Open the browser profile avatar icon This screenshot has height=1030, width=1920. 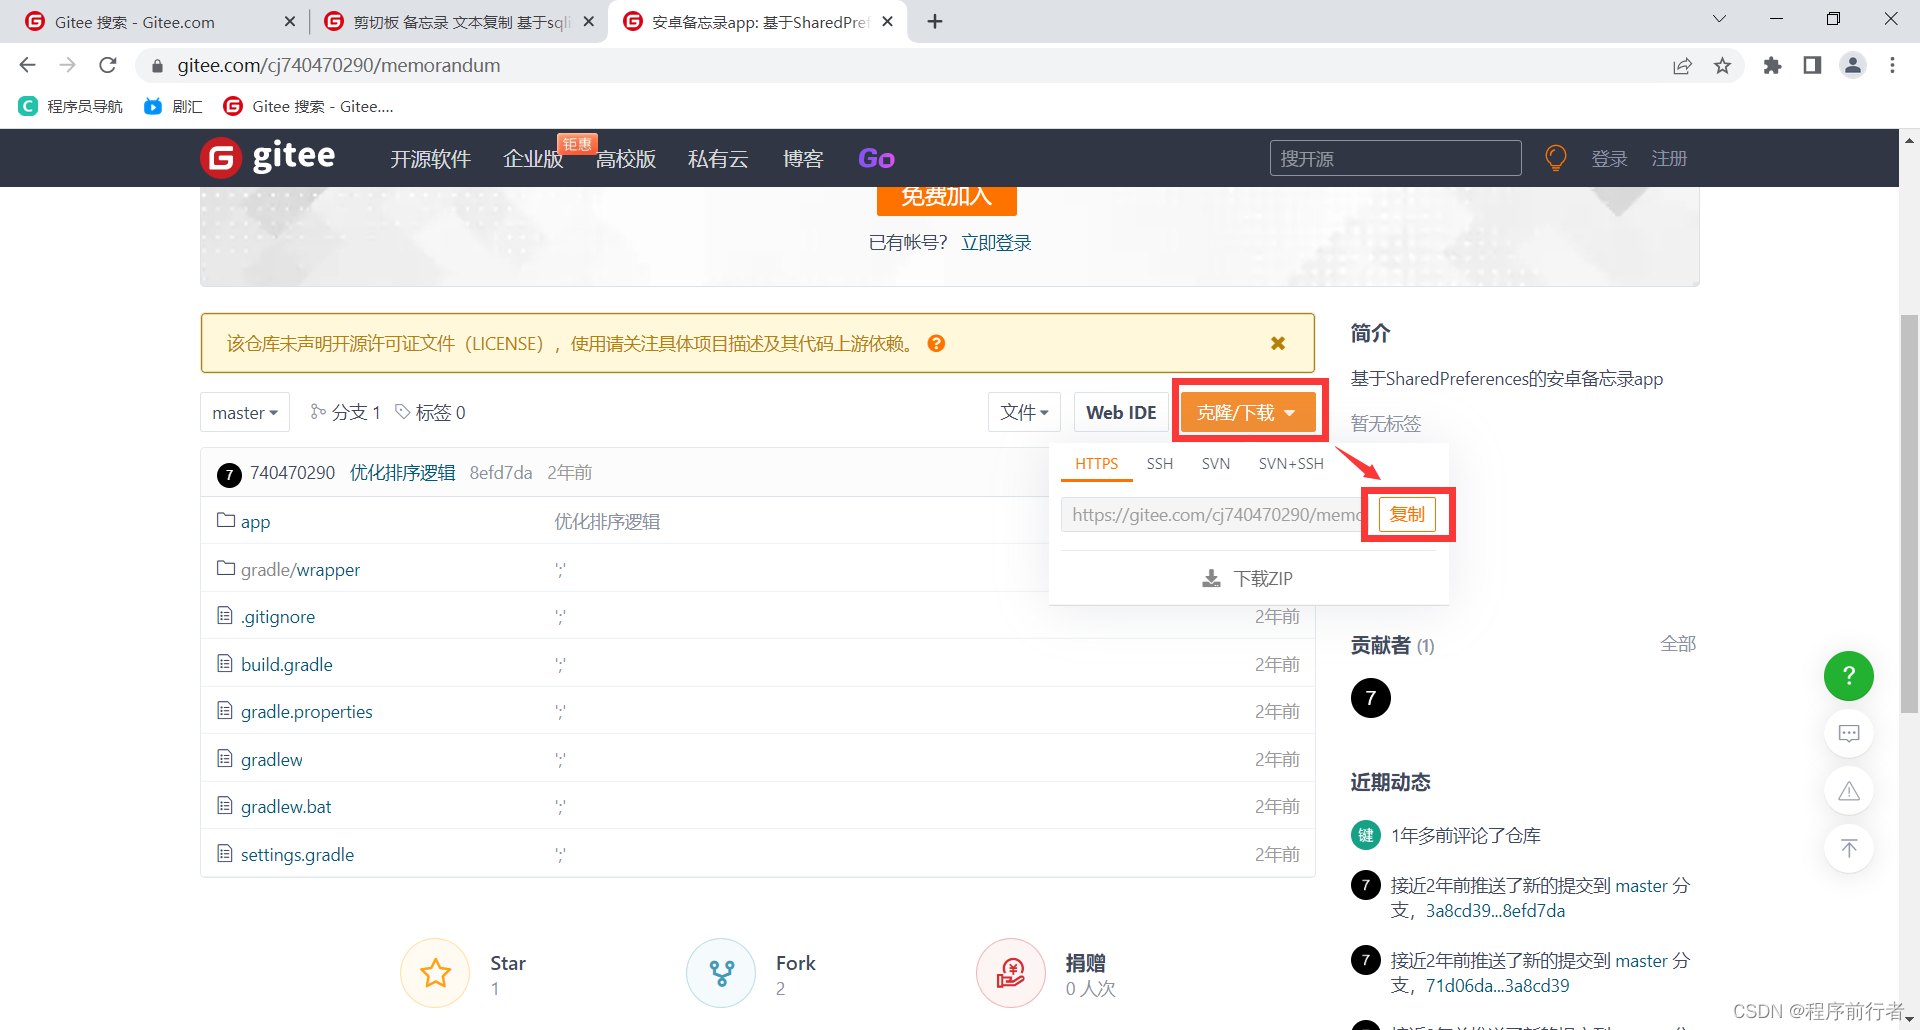coord(1853,66)
